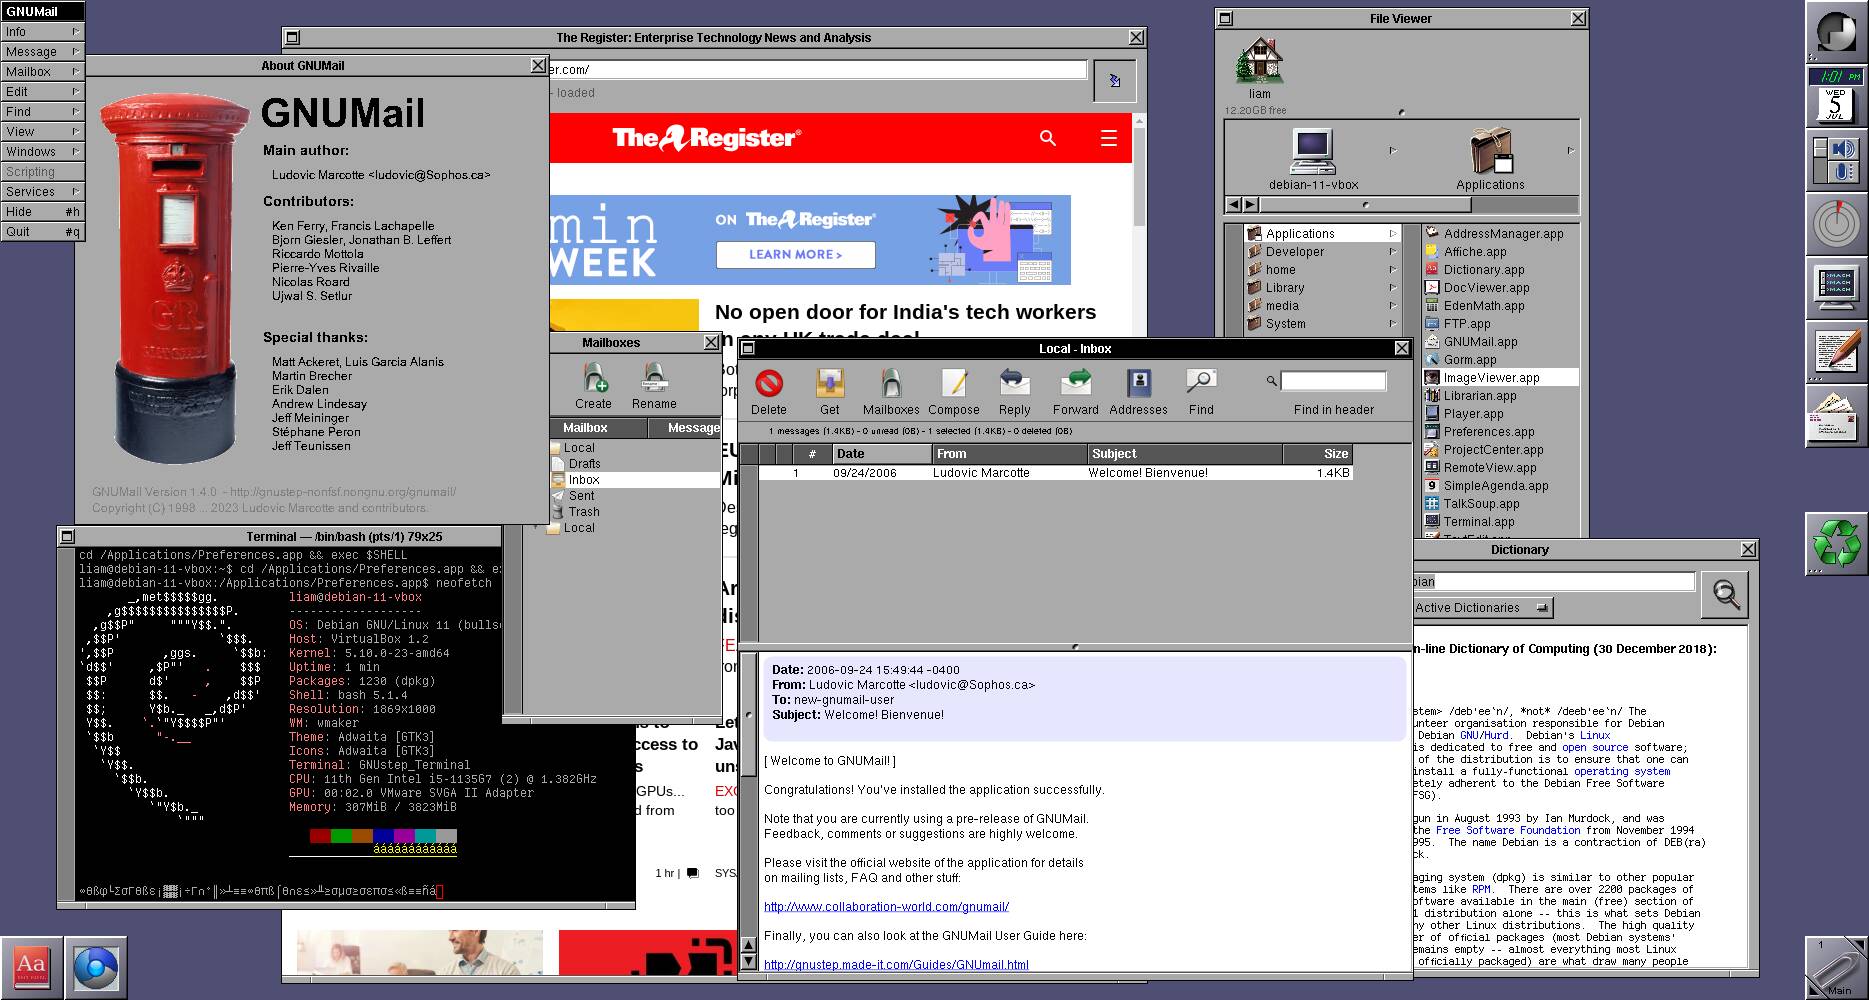This screenshot has height=1000, width=1869.
Task: Click the Find in header search field
Action: 1333,381
